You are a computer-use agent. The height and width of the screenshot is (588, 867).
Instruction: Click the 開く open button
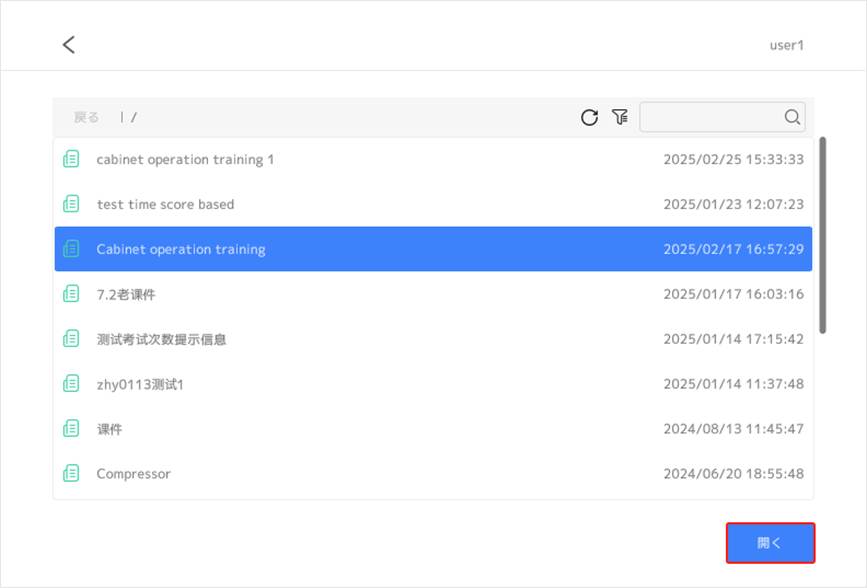[770, 543]
